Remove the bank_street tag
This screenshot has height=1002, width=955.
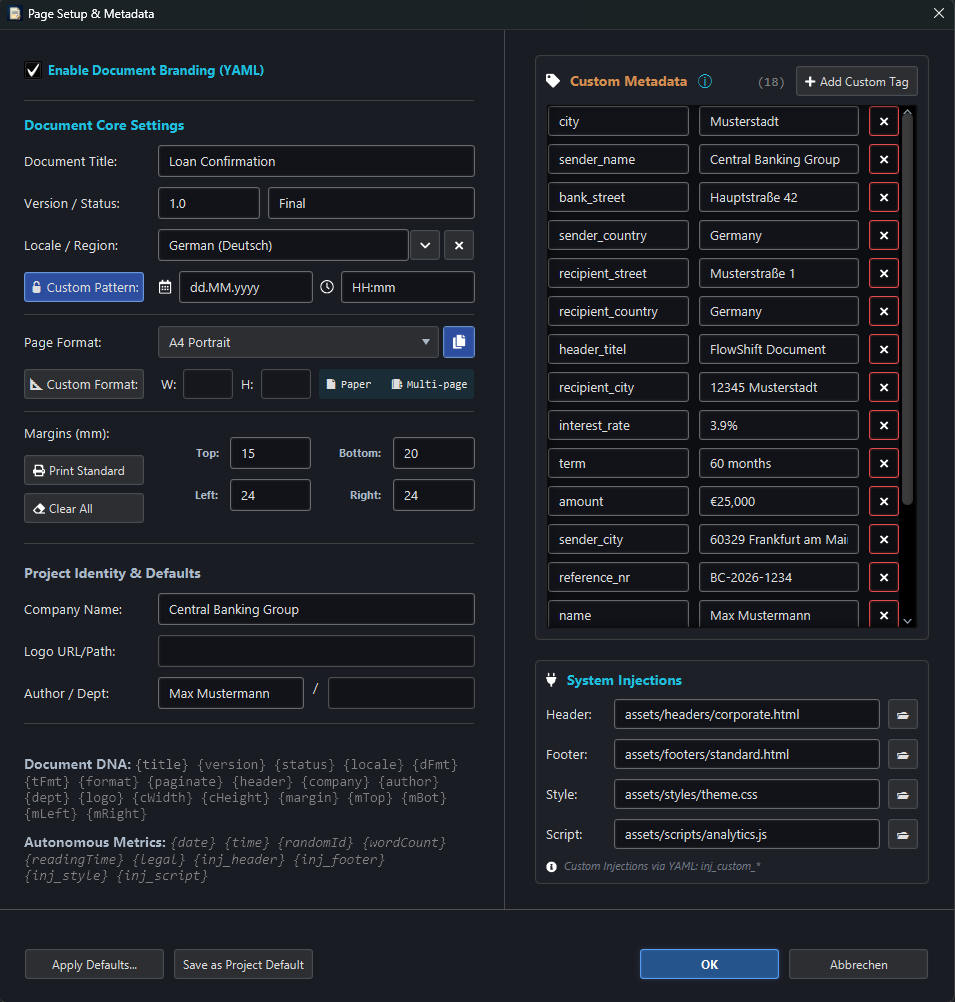[884, 197]
